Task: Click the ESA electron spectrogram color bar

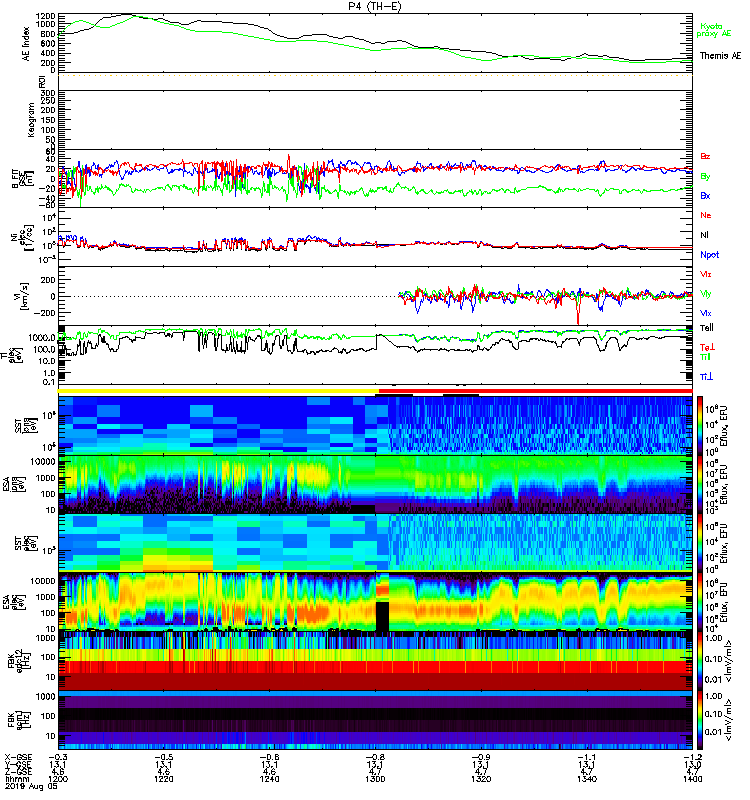Action: 699,602
